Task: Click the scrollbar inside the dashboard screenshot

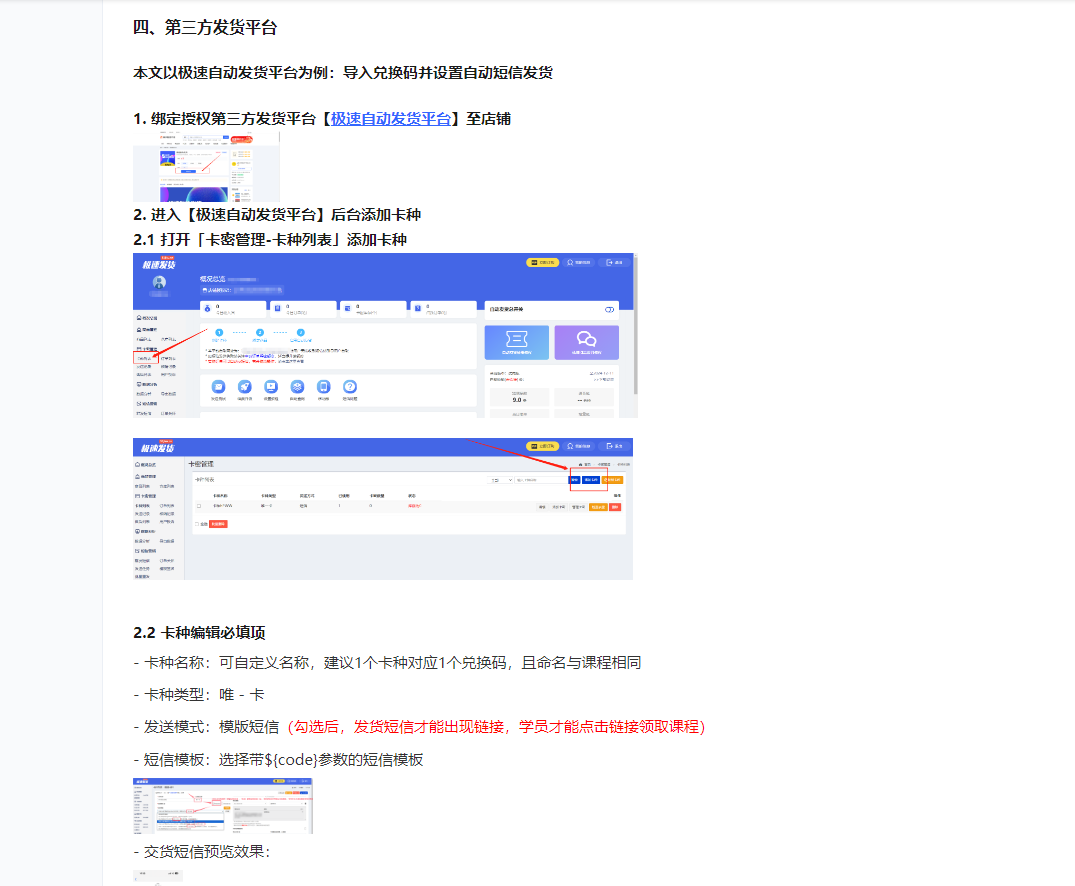Action: tap(636, 326)
